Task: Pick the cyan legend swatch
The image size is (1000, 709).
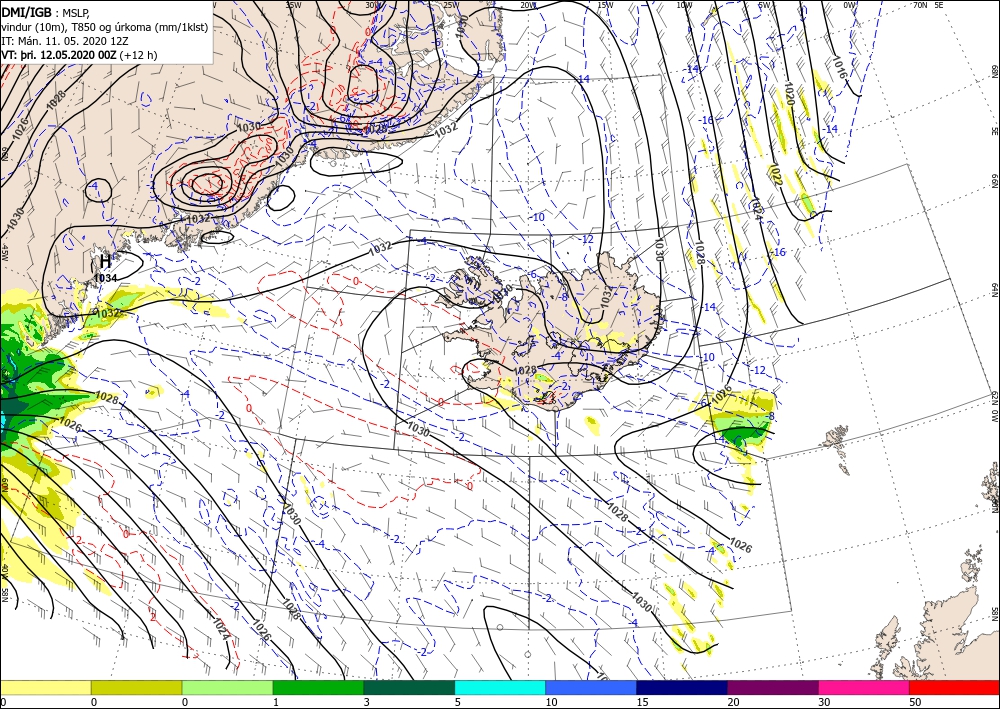Action: point(500,687)
